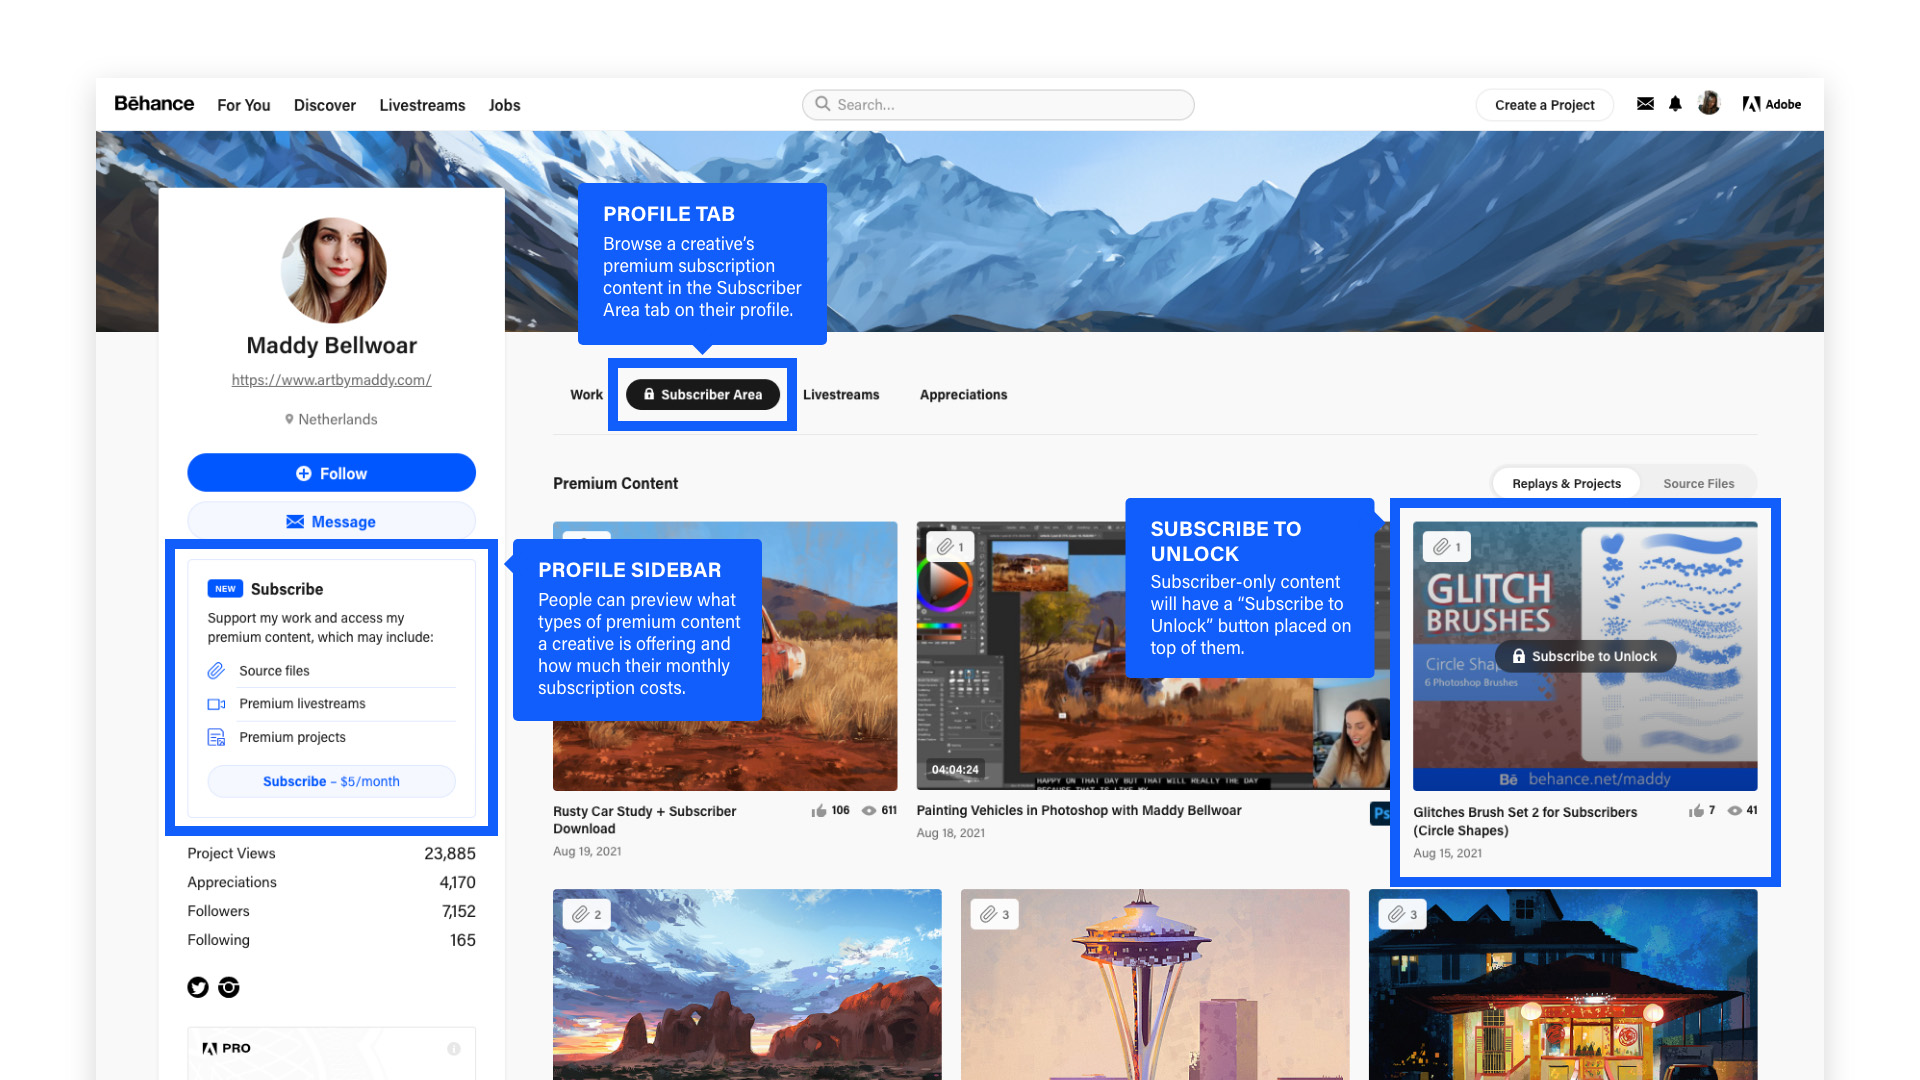
Task: Click the attachment badge on Space Needle artwork
Action: [x=995, y=914]
